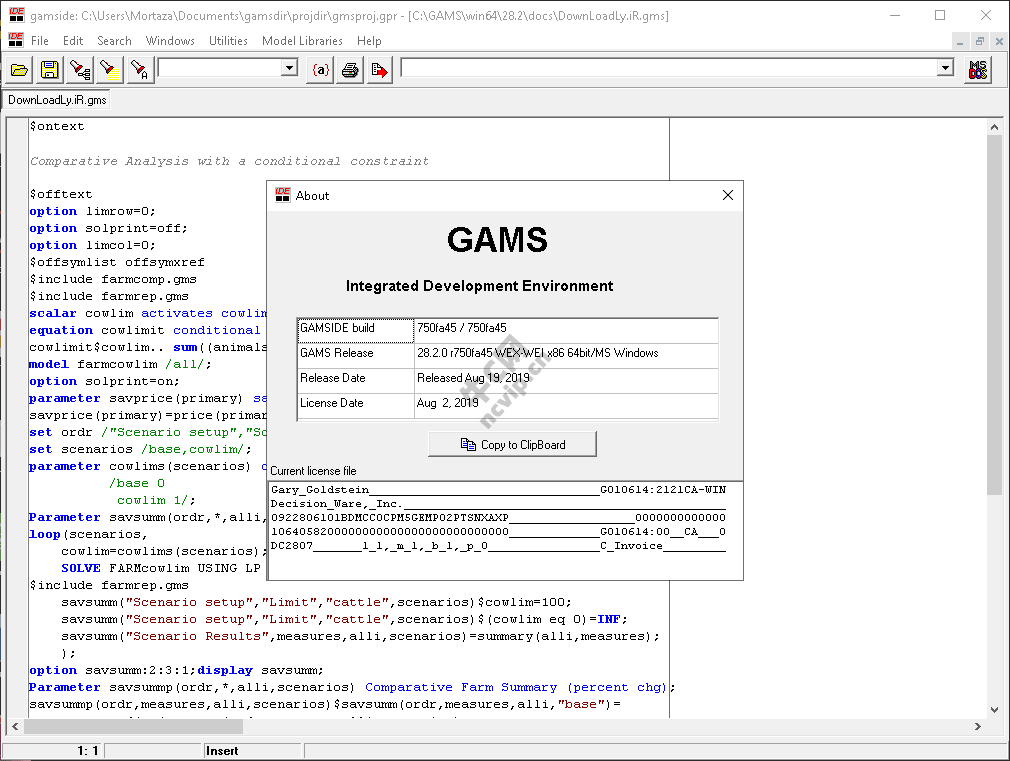Click in the search text input field
The height and width of the screenshot is (761, 1010).
(220, 68)
